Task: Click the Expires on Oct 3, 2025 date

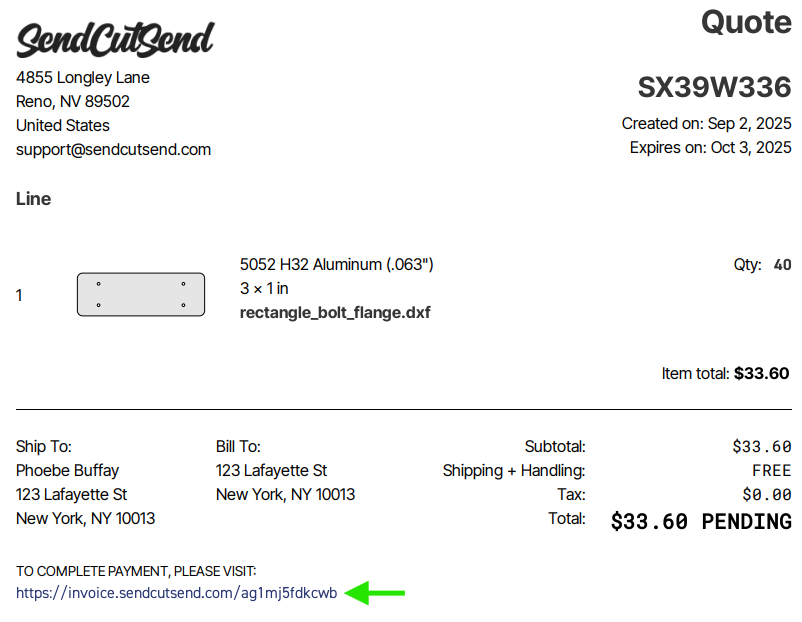Action: tap(710, 148)
